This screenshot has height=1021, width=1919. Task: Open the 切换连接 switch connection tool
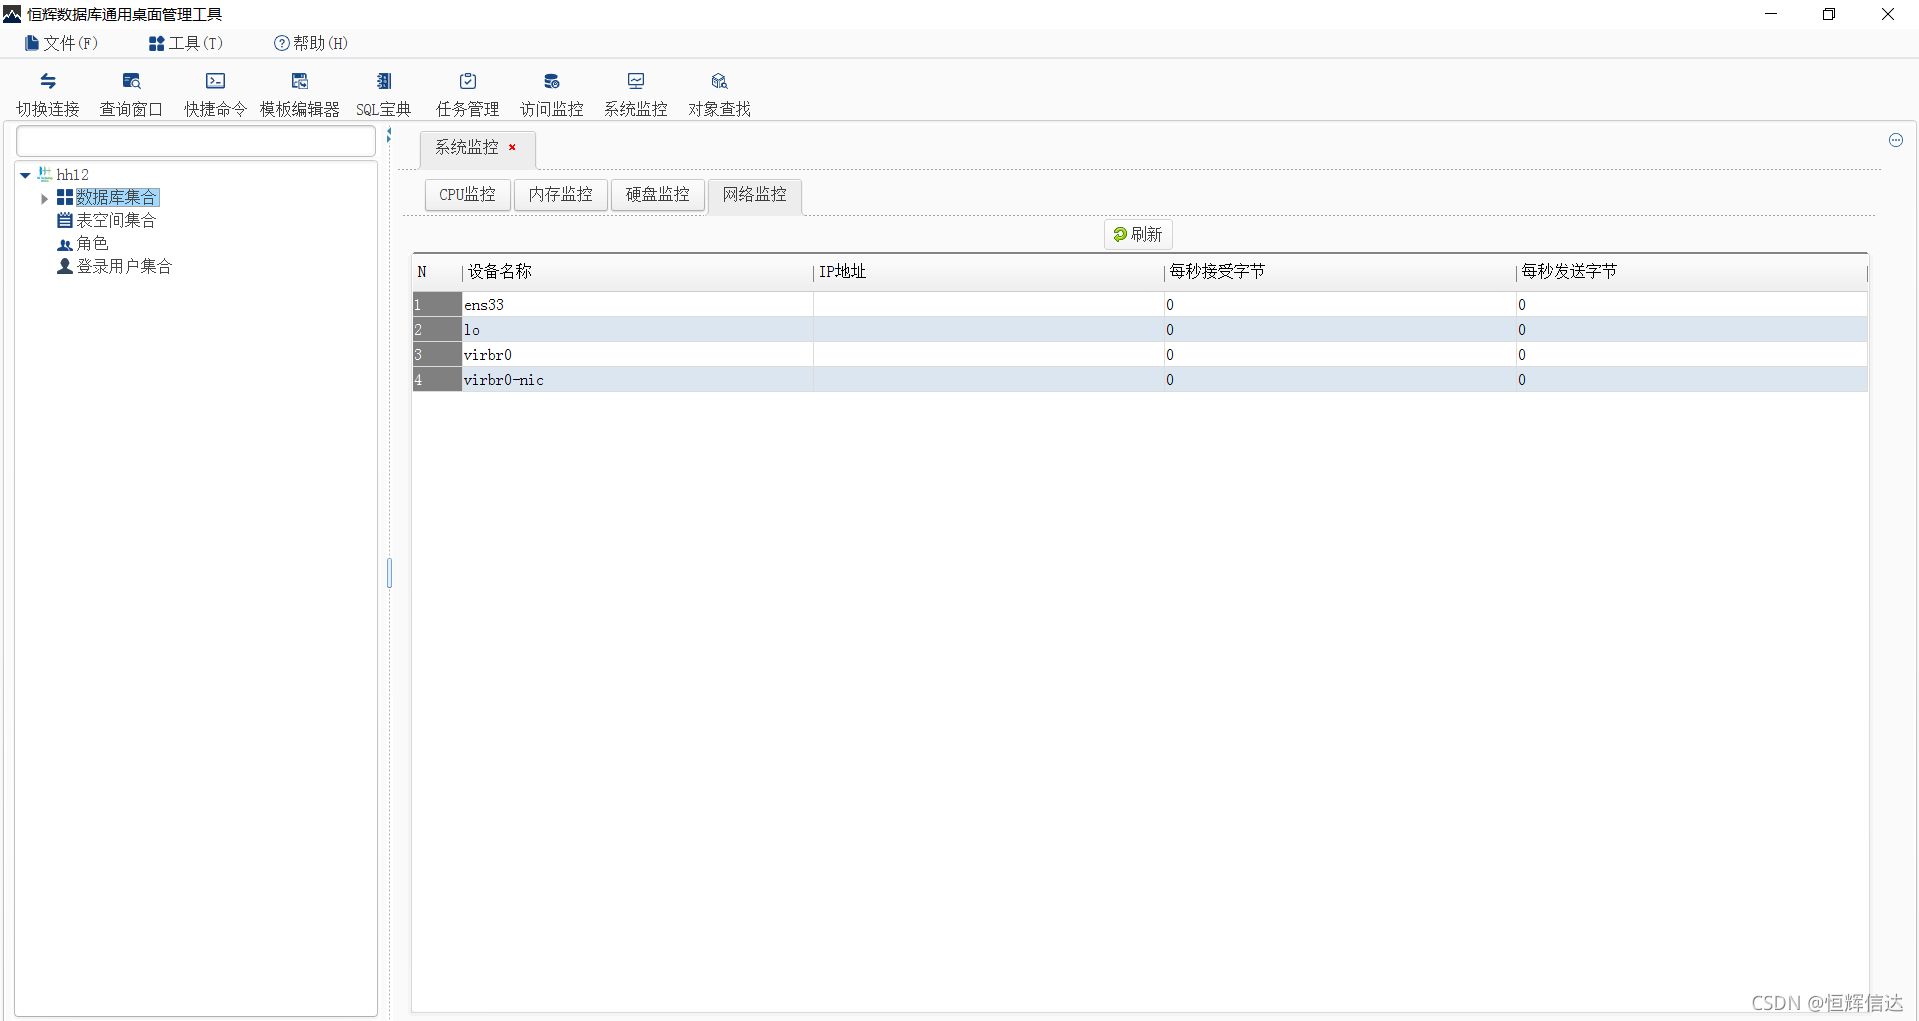click(48, 95)
